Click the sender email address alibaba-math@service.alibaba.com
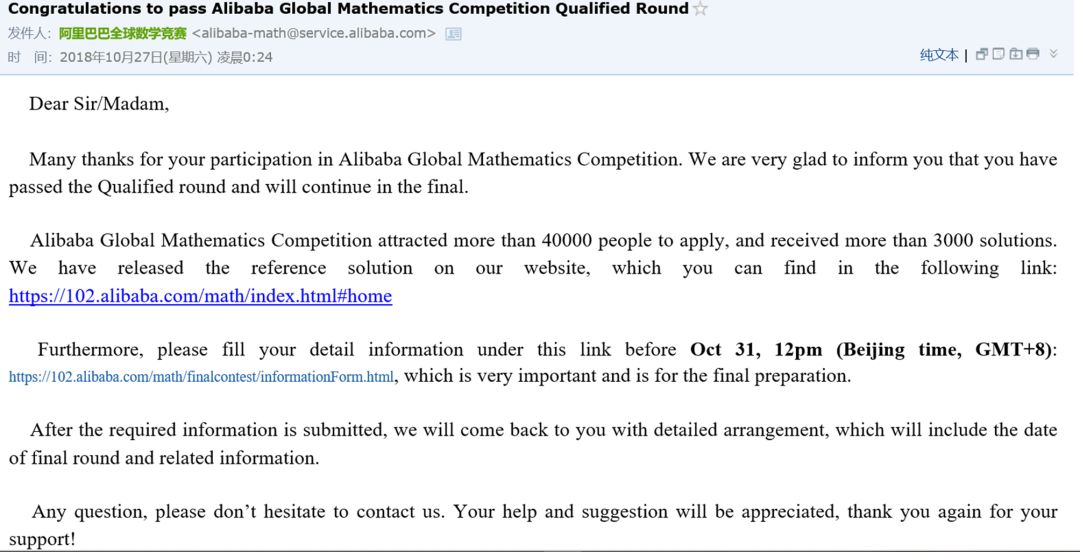 [x=313, y=33]
